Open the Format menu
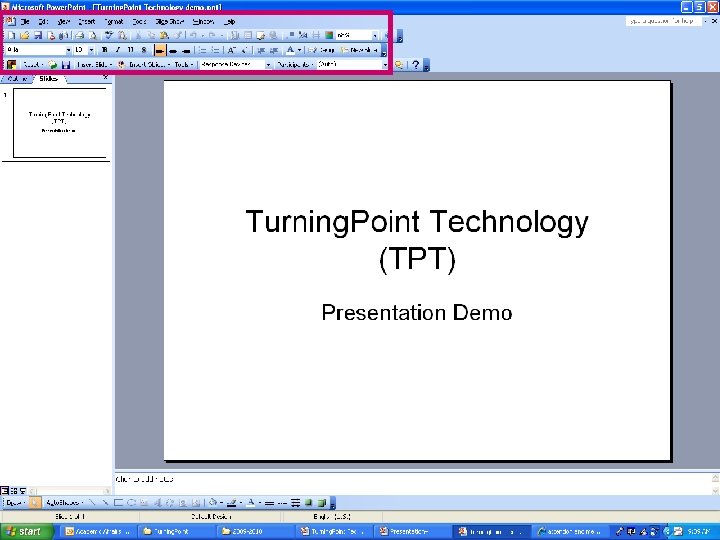The height and width of the screenshot is (540, 720). pos(113,22)
